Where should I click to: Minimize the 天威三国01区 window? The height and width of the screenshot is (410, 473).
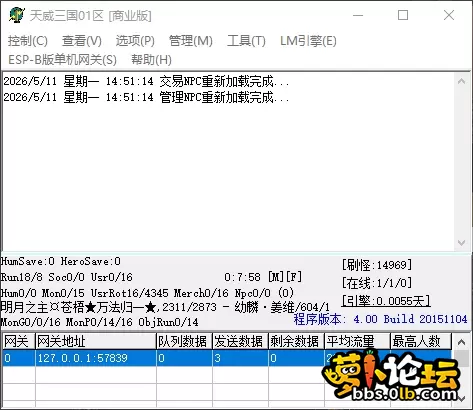[358, 15]
